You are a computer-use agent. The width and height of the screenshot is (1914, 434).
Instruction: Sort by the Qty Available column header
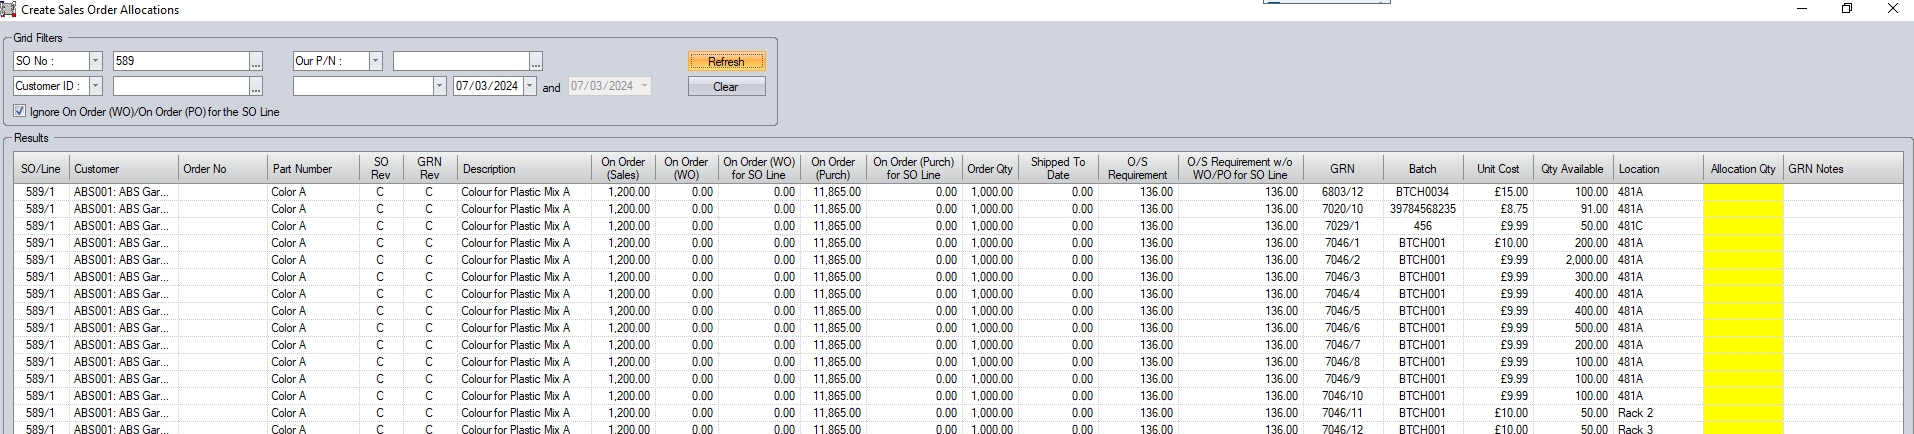pos(1571,169)
